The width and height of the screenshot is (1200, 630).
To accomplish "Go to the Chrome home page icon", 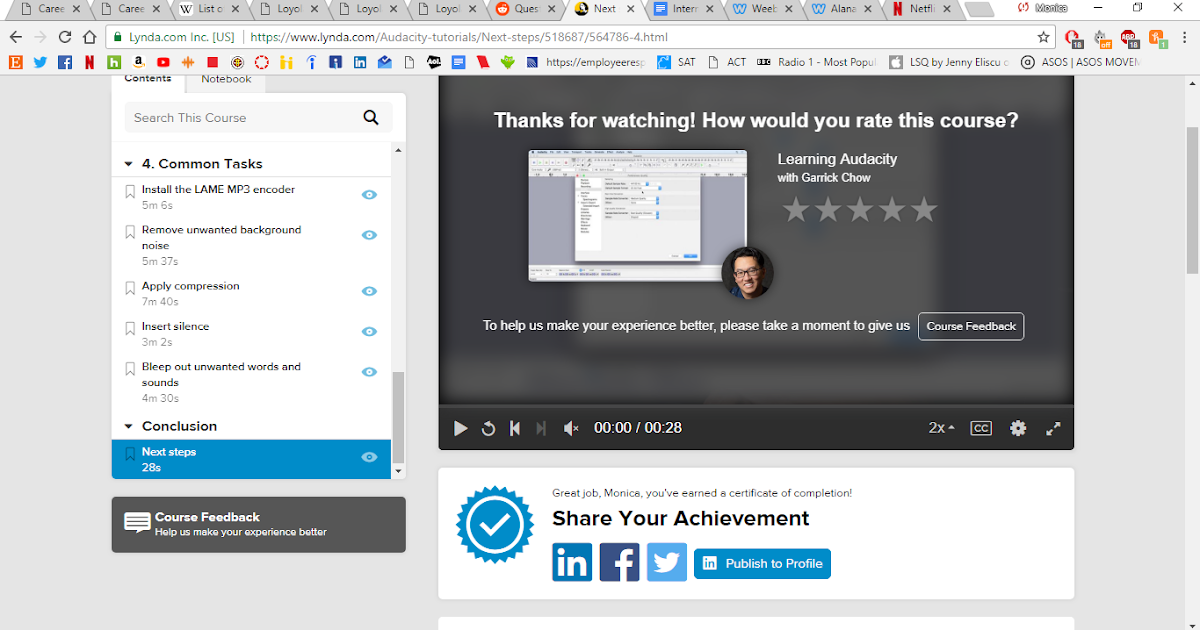I will pyautogui.click(x=91, y=37).
